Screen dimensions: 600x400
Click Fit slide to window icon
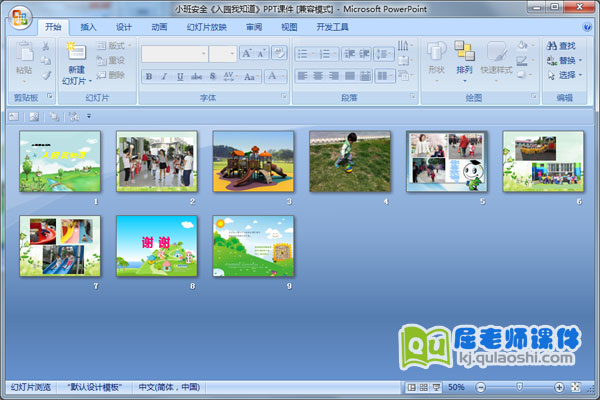coord(576,387)
